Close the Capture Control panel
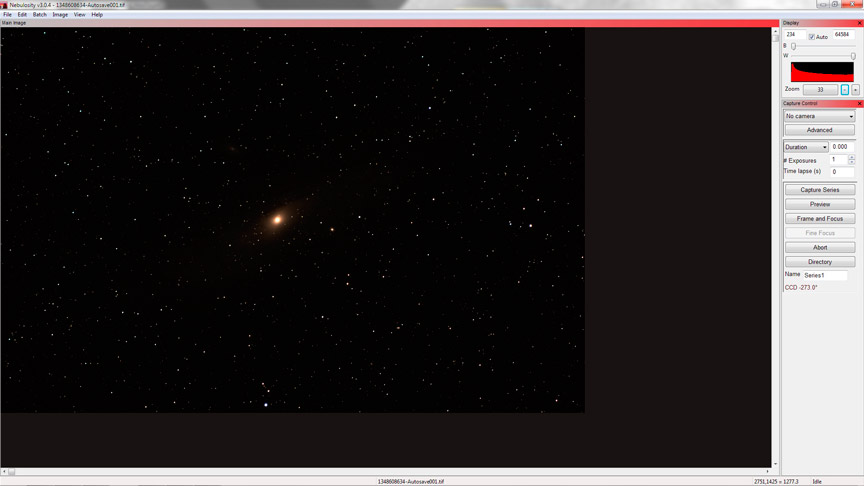 point(859,103)
